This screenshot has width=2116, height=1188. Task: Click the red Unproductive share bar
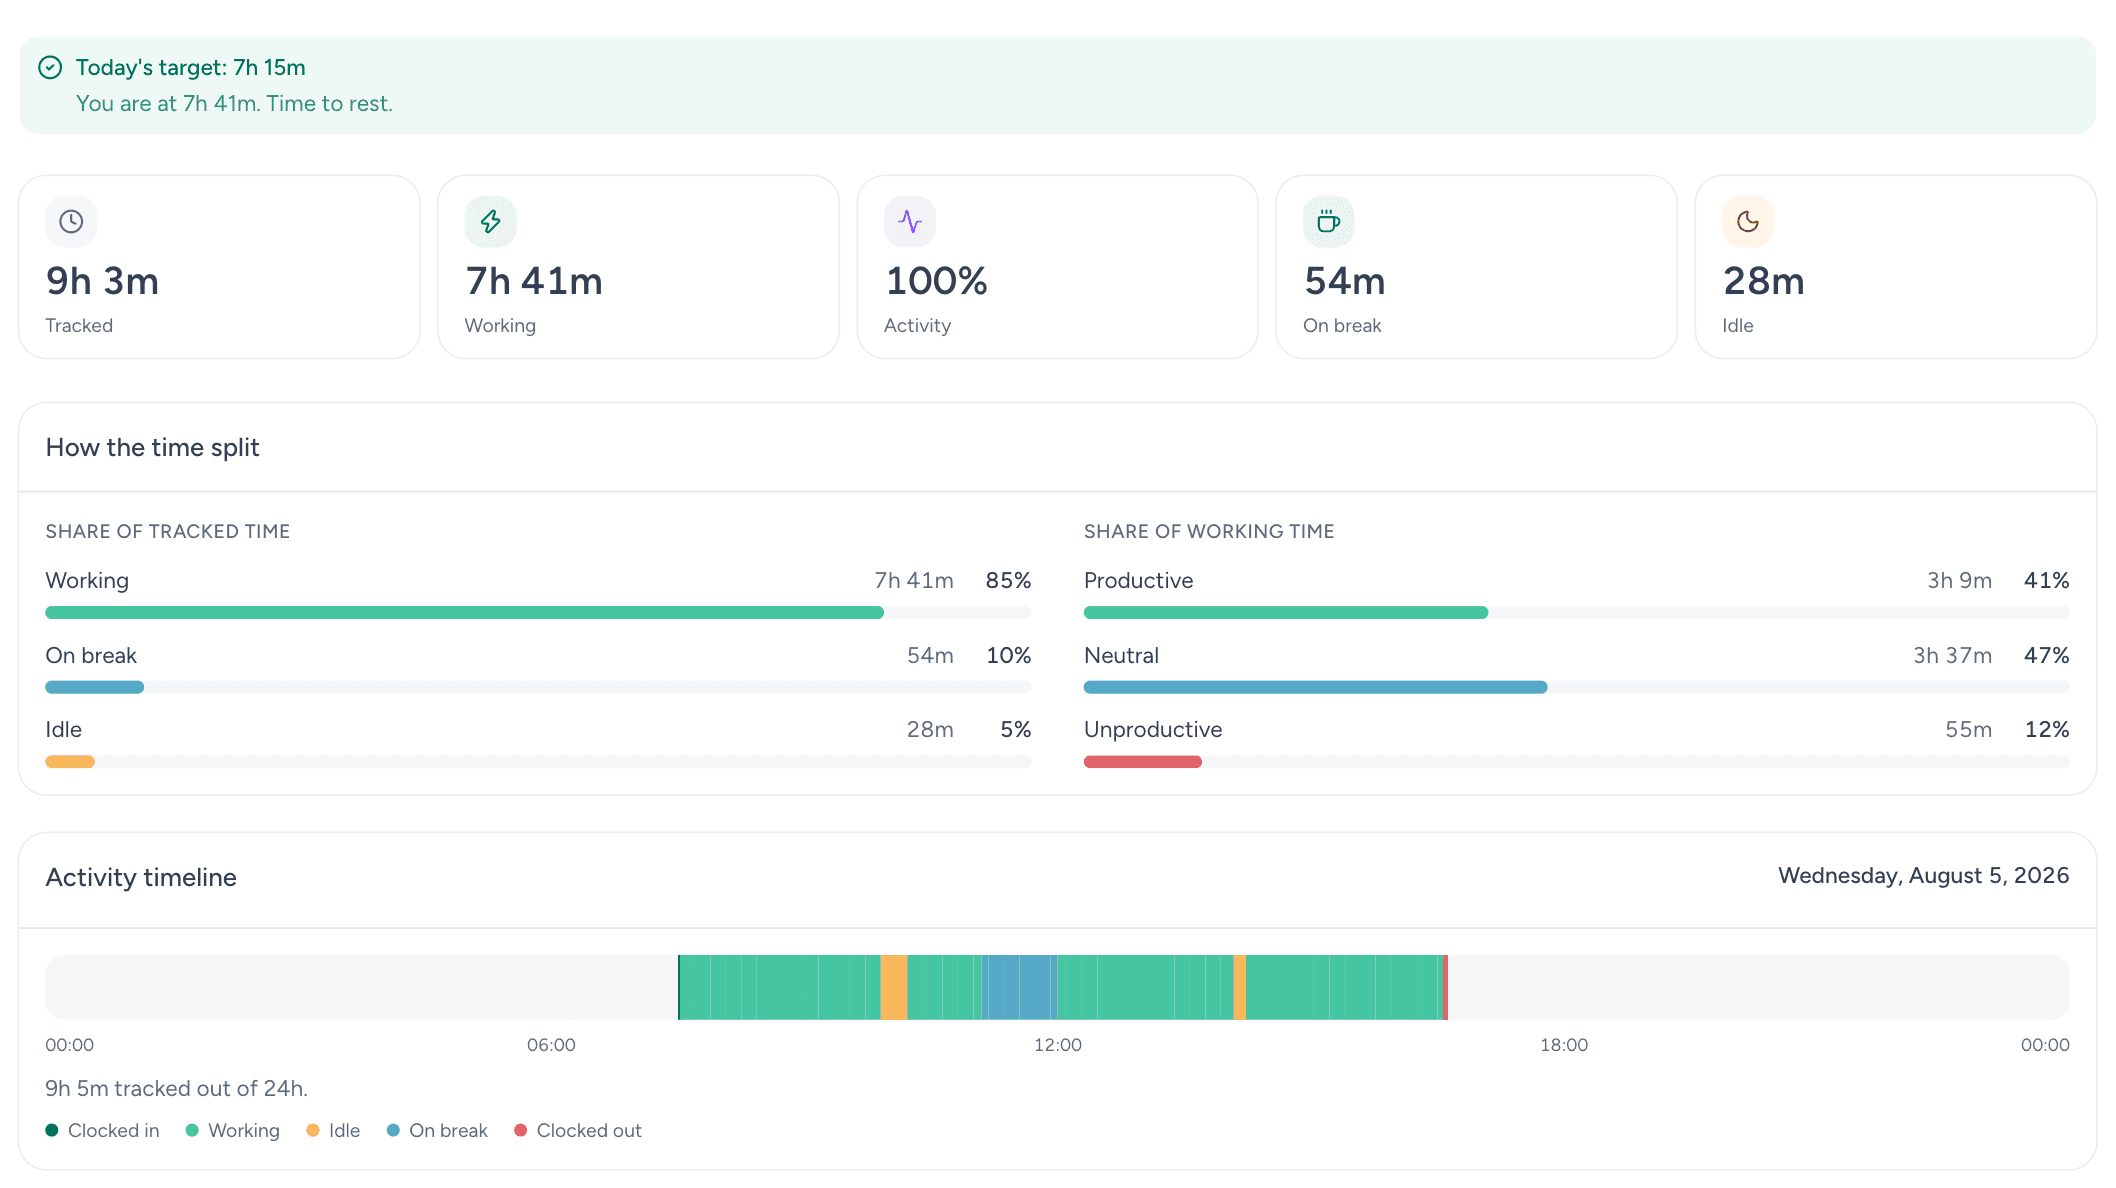[1143, 762]
